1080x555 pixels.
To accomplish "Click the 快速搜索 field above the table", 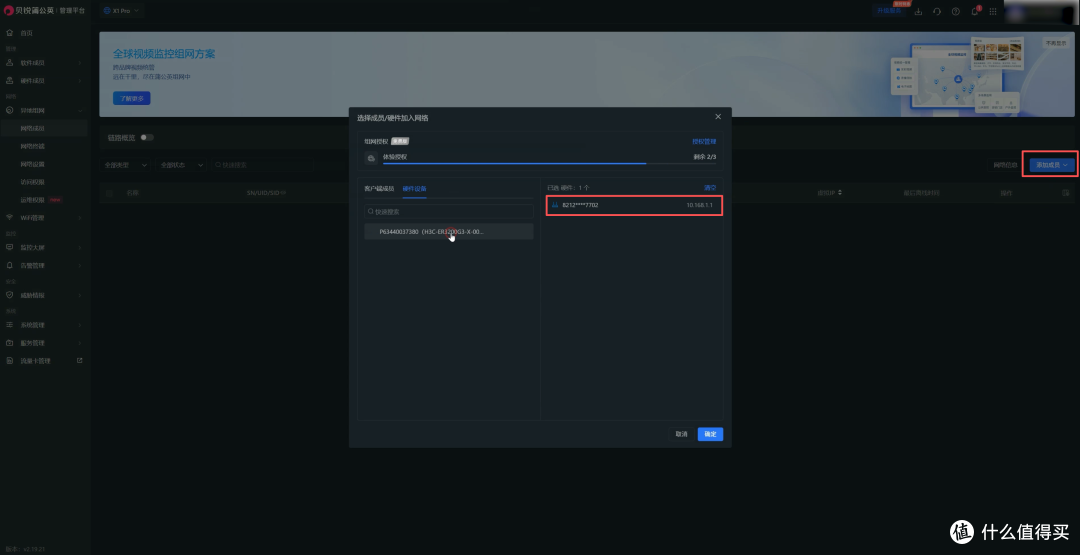I will pos(262,165).
